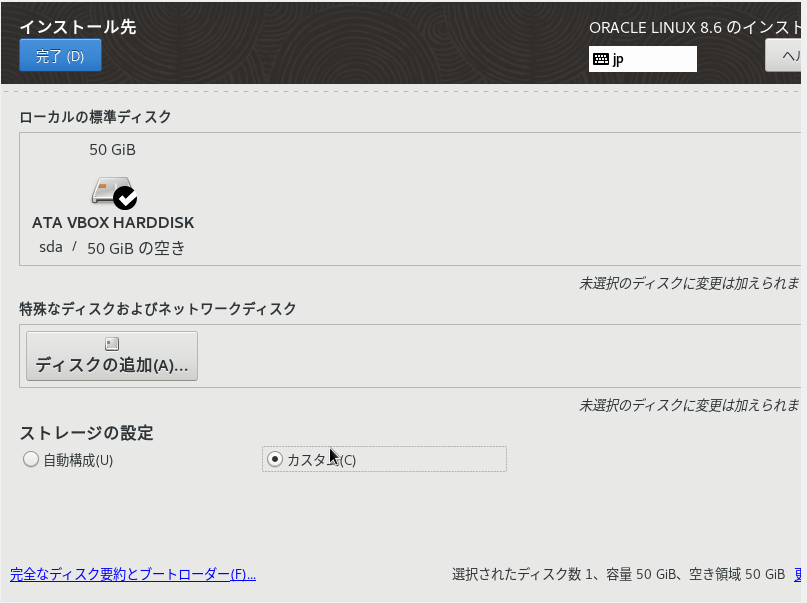Click the ローカルの標準ディスク heading
Screen dimensions: 807x603
(x=95, y=117)
